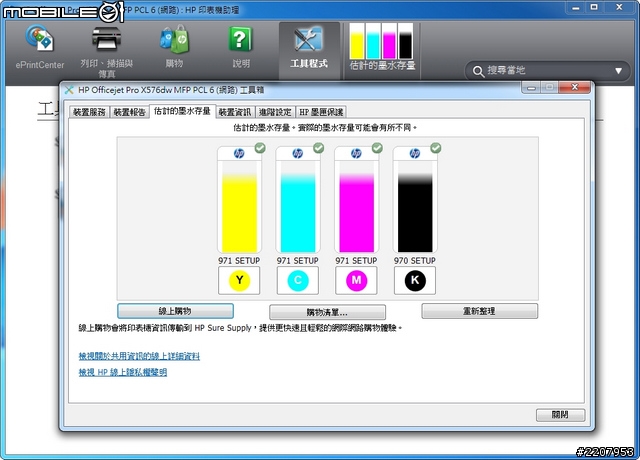Close the HP 印表機助理 main window
Image resolution: width=640 pixels, height=460 pixels.
pyautogui.click(x=619, y=7)
